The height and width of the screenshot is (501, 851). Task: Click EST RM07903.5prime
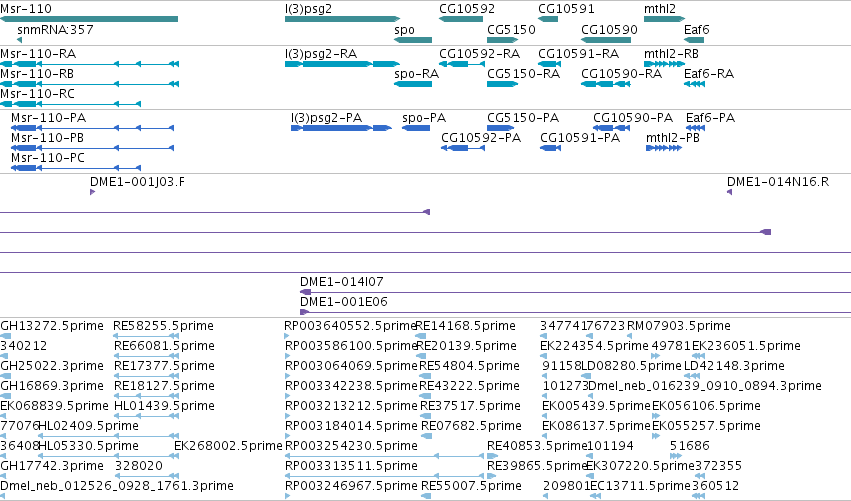(x=679, y=326)
